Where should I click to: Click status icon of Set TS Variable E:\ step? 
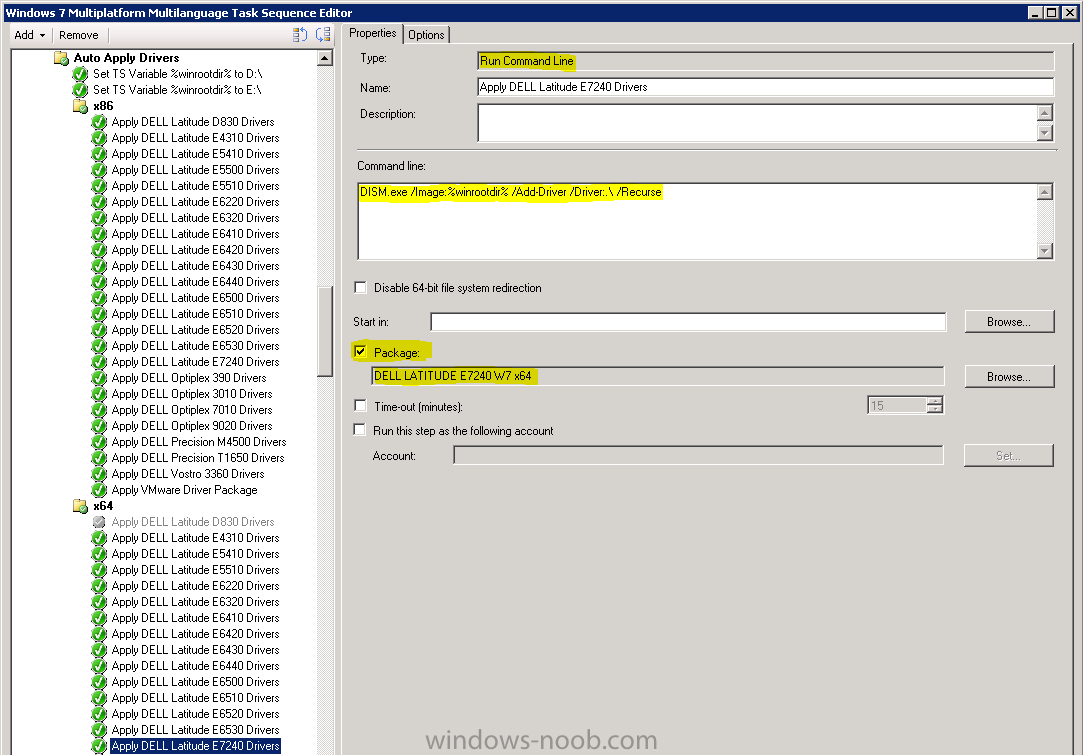coord(81,90)
